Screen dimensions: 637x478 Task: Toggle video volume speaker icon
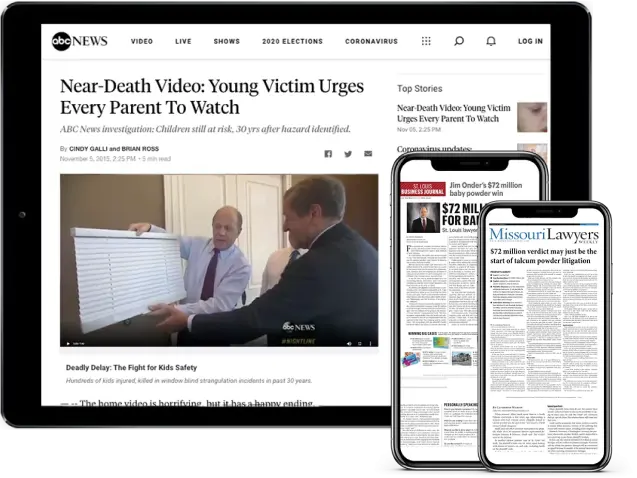349,344
